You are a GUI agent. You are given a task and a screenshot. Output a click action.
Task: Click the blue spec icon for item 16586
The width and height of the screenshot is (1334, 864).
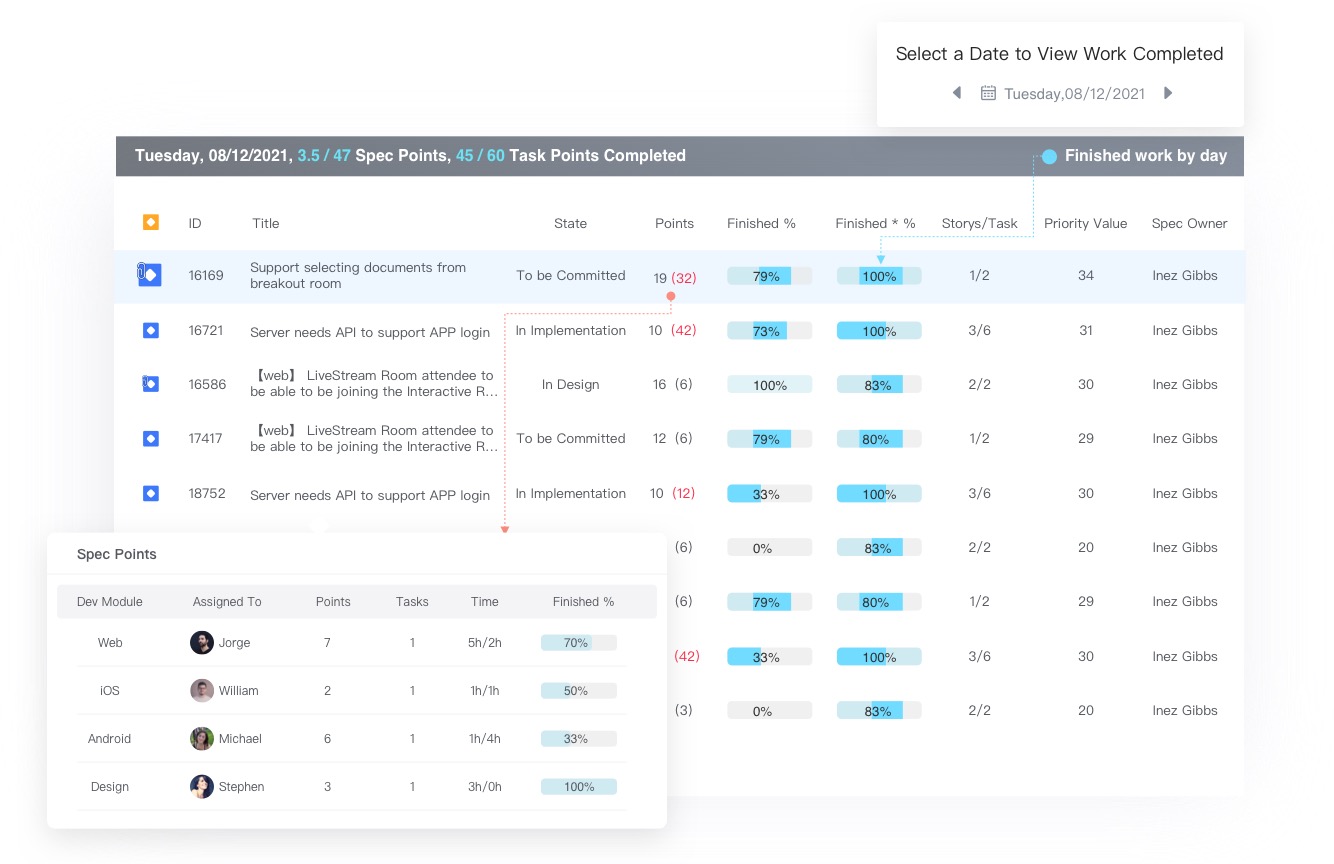click(x=150, y=384)
